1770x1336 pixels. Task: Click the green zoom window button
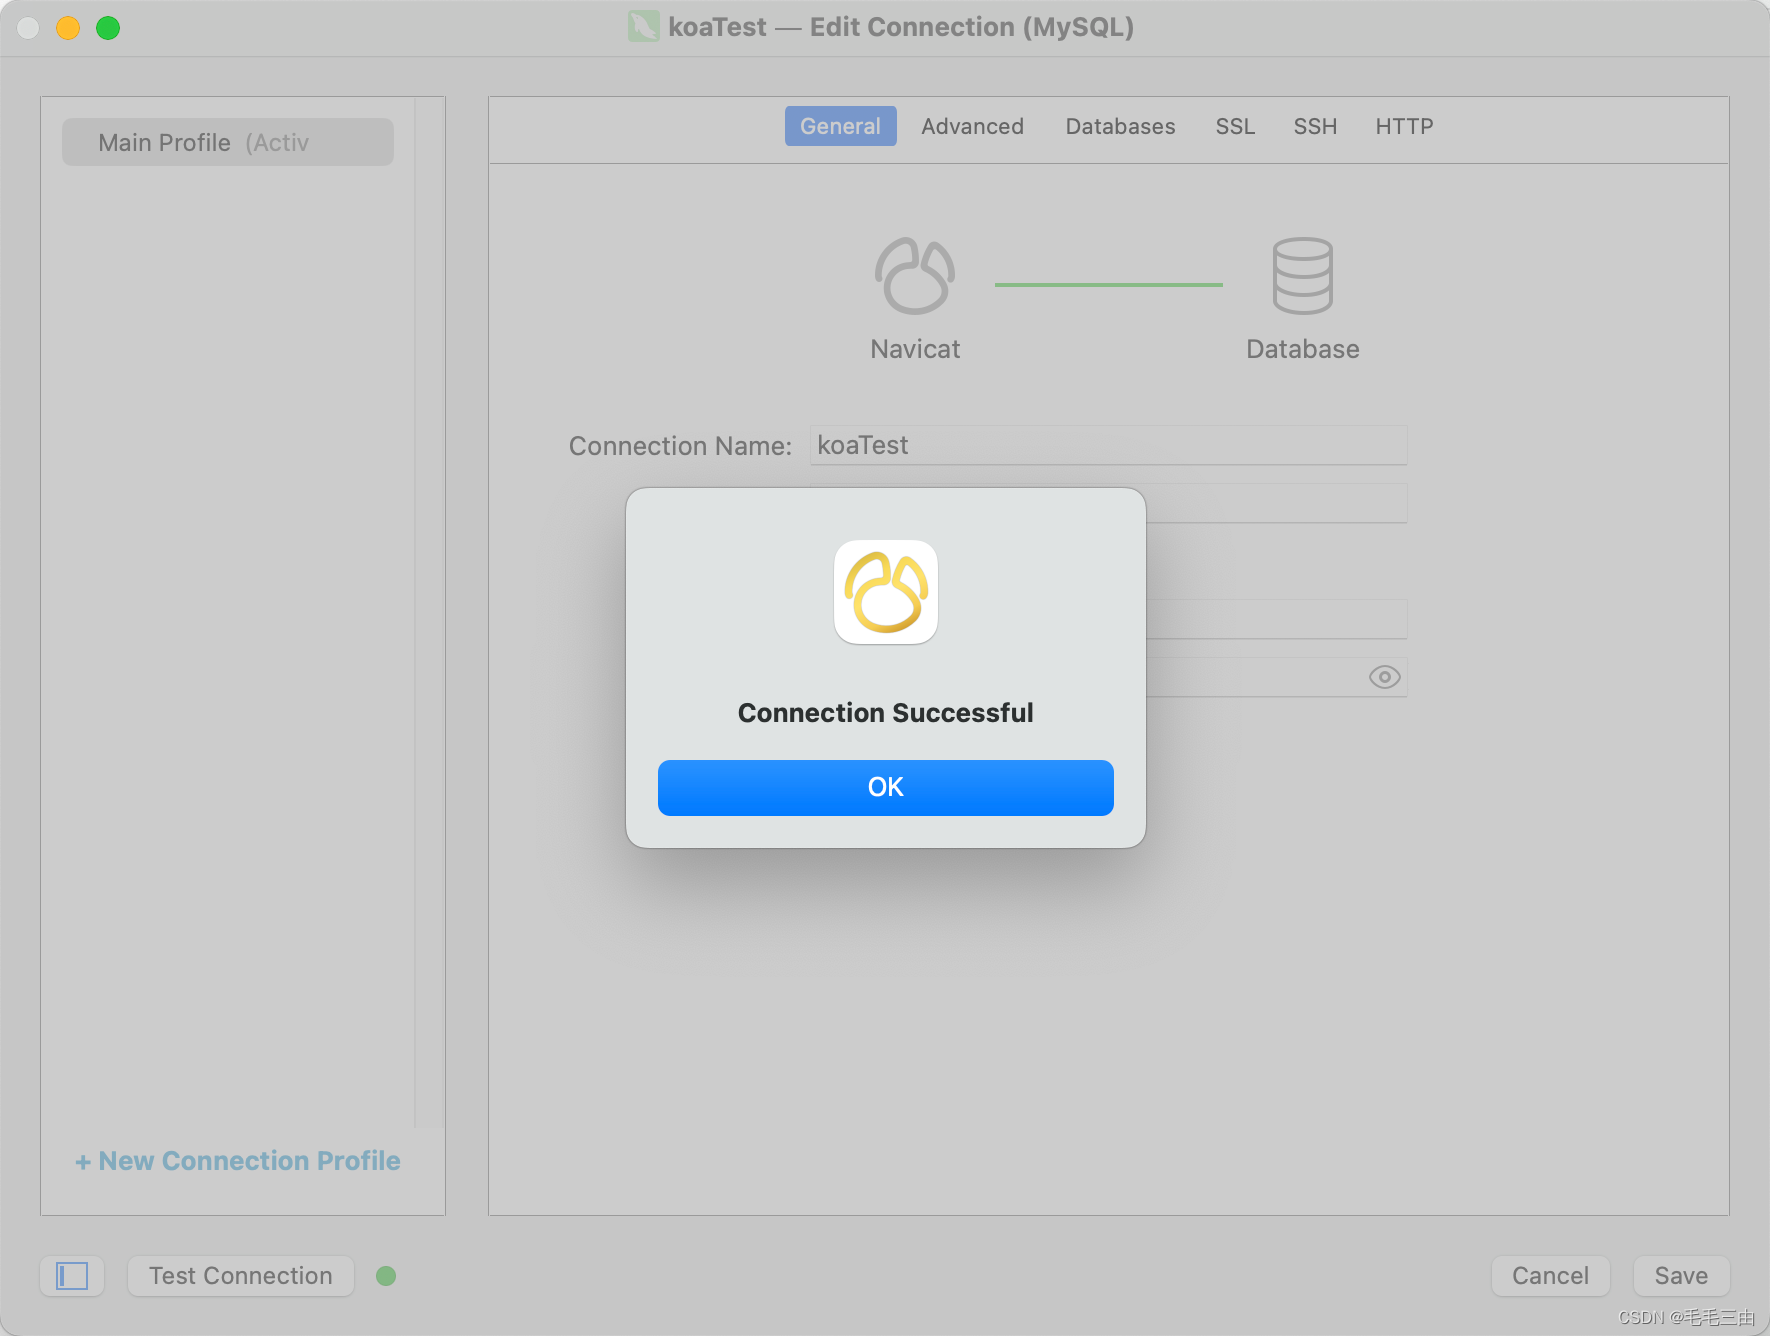coord(108,28)
